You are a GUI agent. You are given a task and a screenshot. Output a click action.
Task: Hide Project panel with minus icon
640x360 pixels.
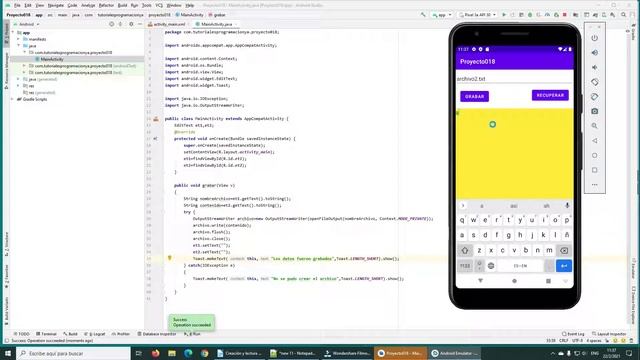(x=140, y=24)
